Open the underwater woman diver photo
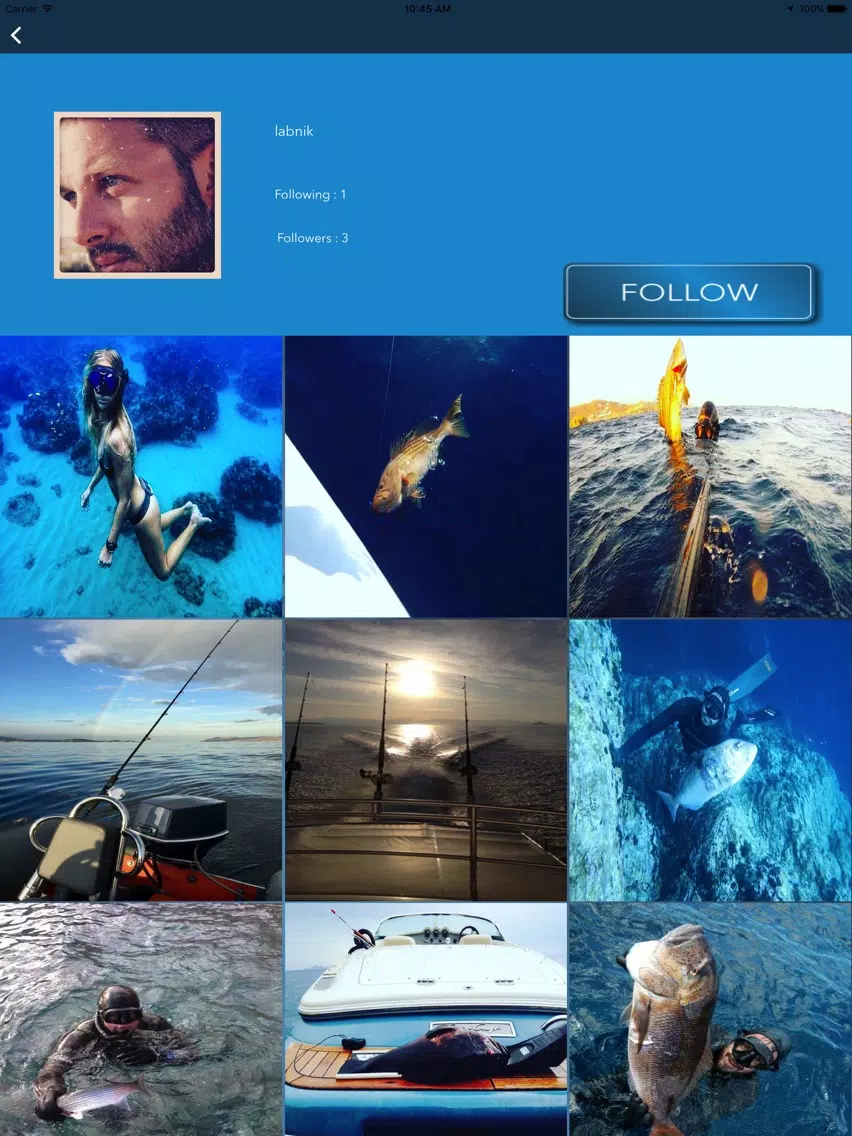Viewport: 852px width, 1136px height. (x=141, y=476)
